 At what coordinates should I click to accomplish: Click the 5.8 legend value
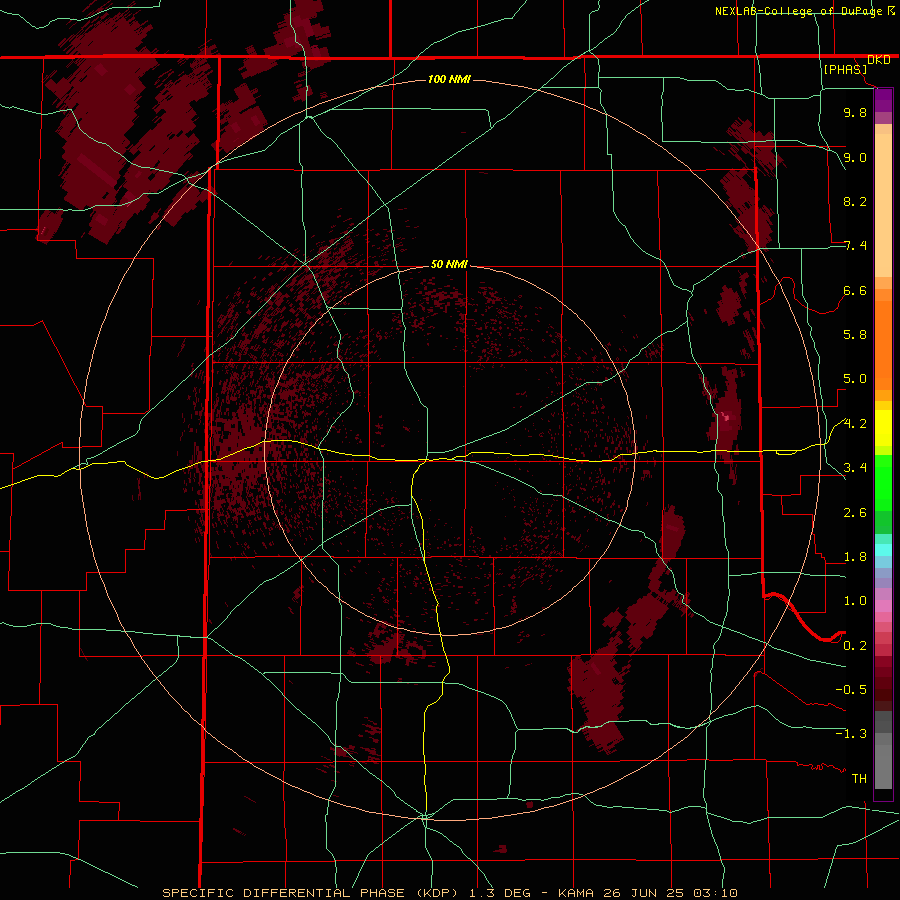[855, 335]
